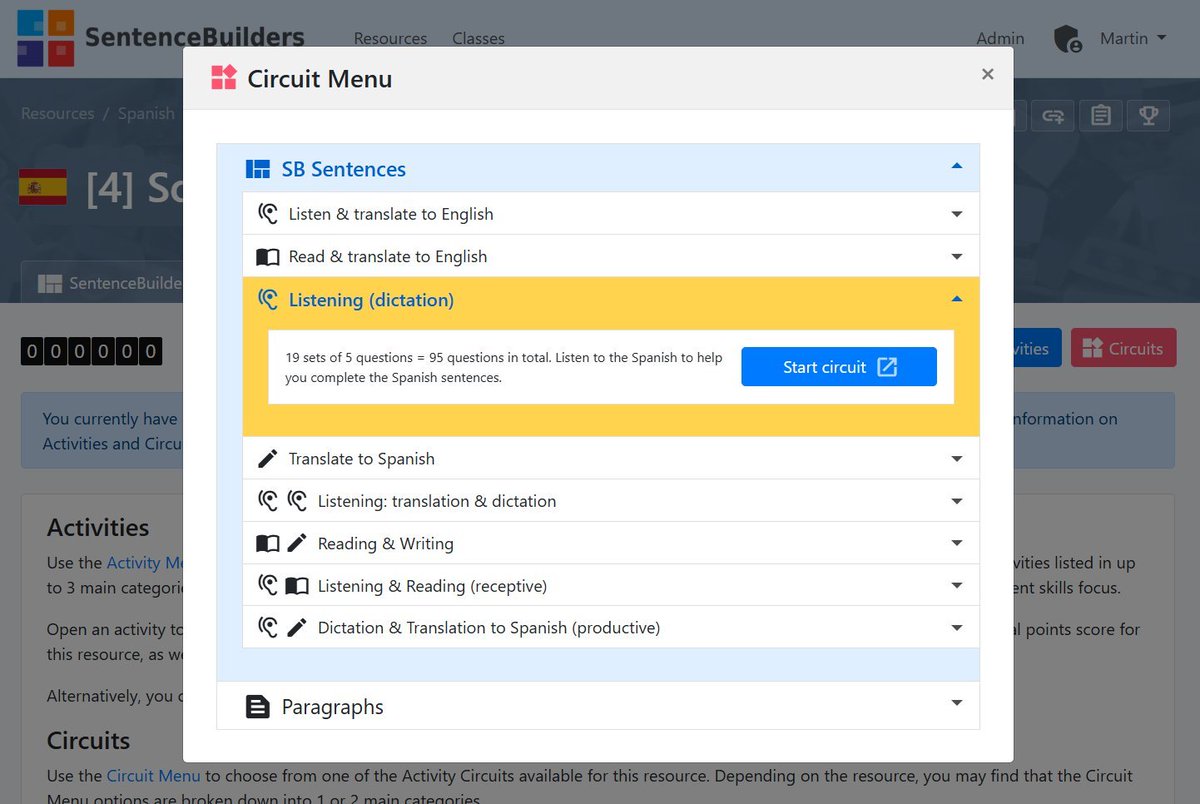1200x804 pixels.
Task: Click the red Circuits button
Action: coord(1123,348)
